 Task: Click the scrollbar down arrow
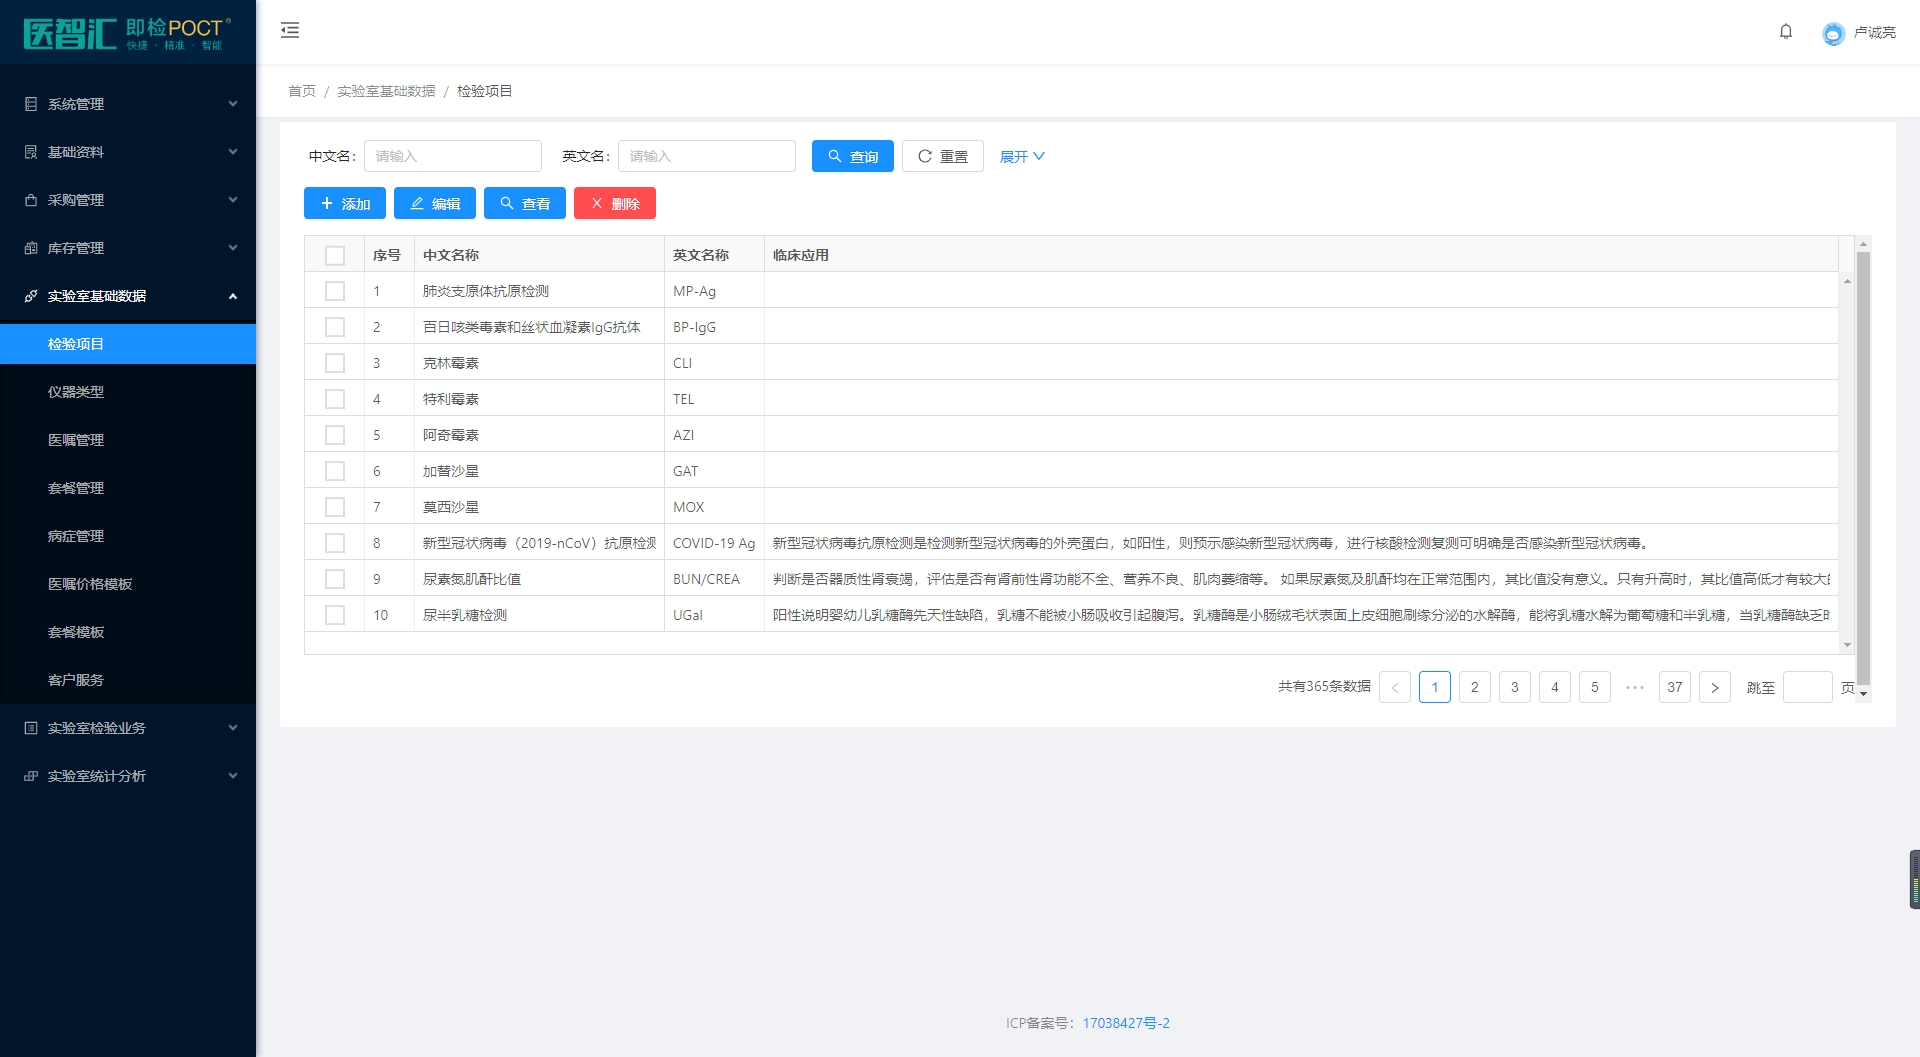tap(1863, 694)
